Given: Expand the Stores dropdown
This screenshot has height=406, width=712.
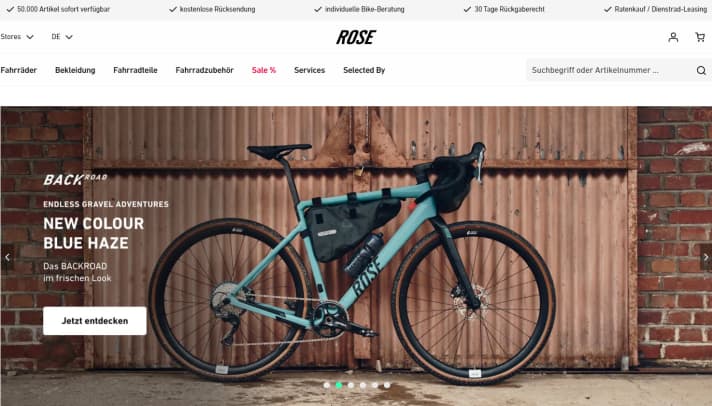Looking at the screenshot, I should point(17,37).
